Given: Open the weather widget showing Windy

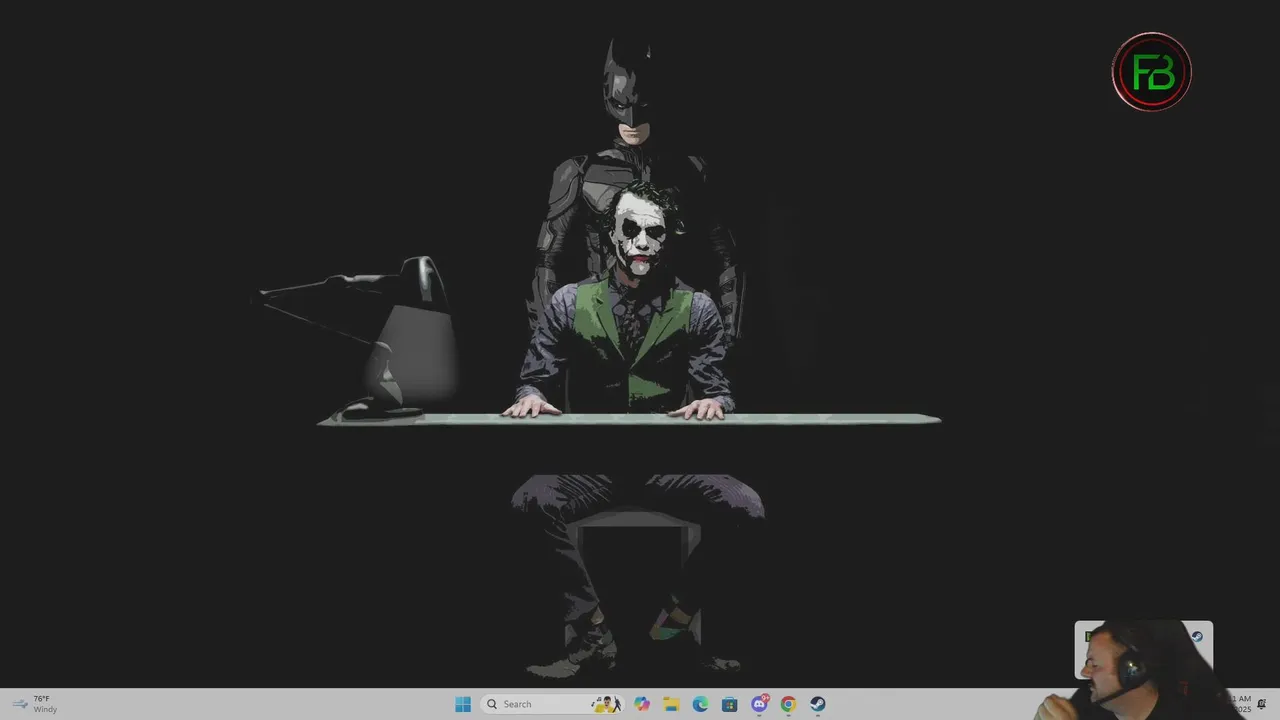Looking at the screenshot, I should coord(35,704).
